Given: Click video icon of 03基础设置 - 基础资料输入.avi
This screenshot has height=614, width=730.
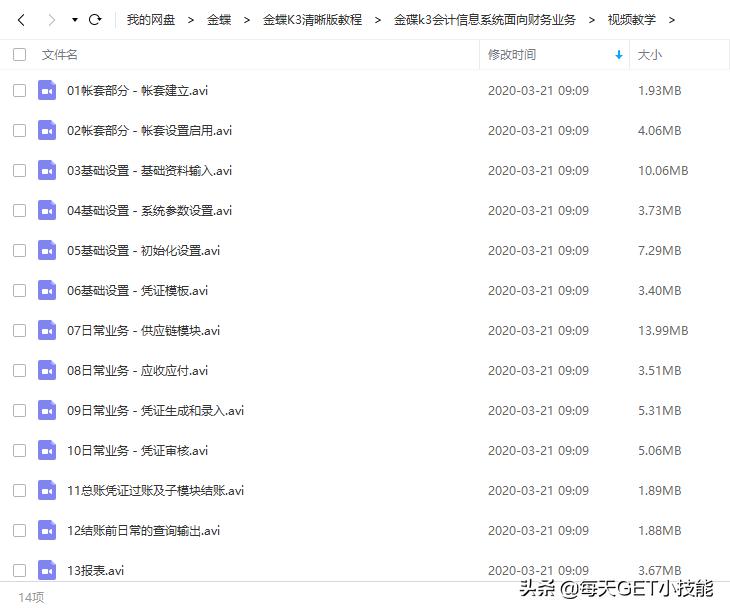Looking at the screenshot, I should click(x=47, y=170).
